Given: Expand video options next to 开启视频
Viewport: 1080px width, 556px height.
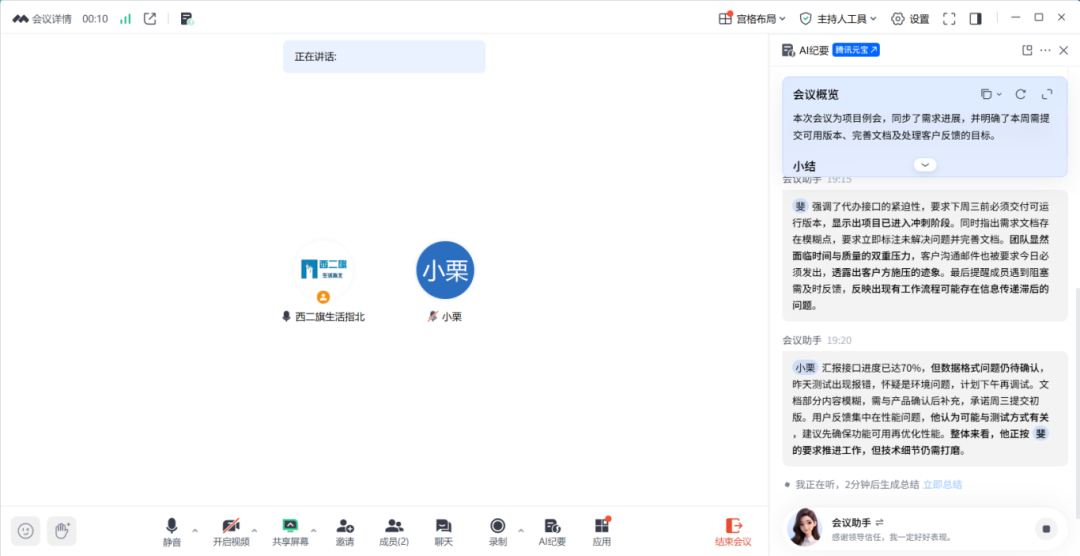Looking at the screenshot, I should pyautogui.click(x=254, y=531).
